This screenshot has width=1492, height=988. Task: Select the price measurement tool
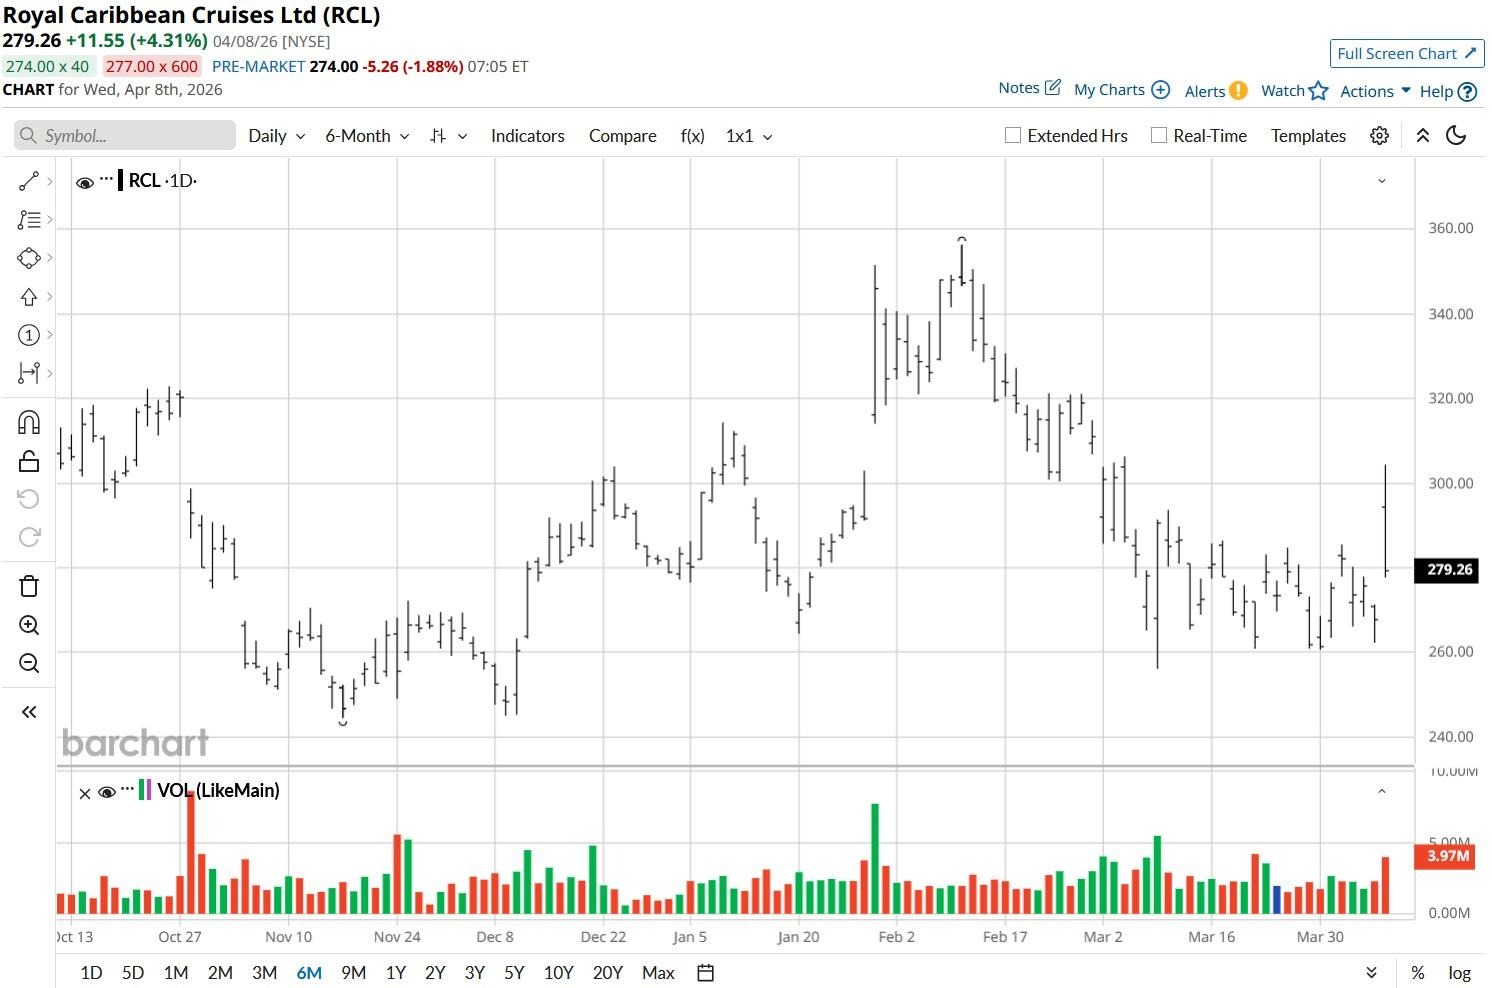tap(29, 373)
